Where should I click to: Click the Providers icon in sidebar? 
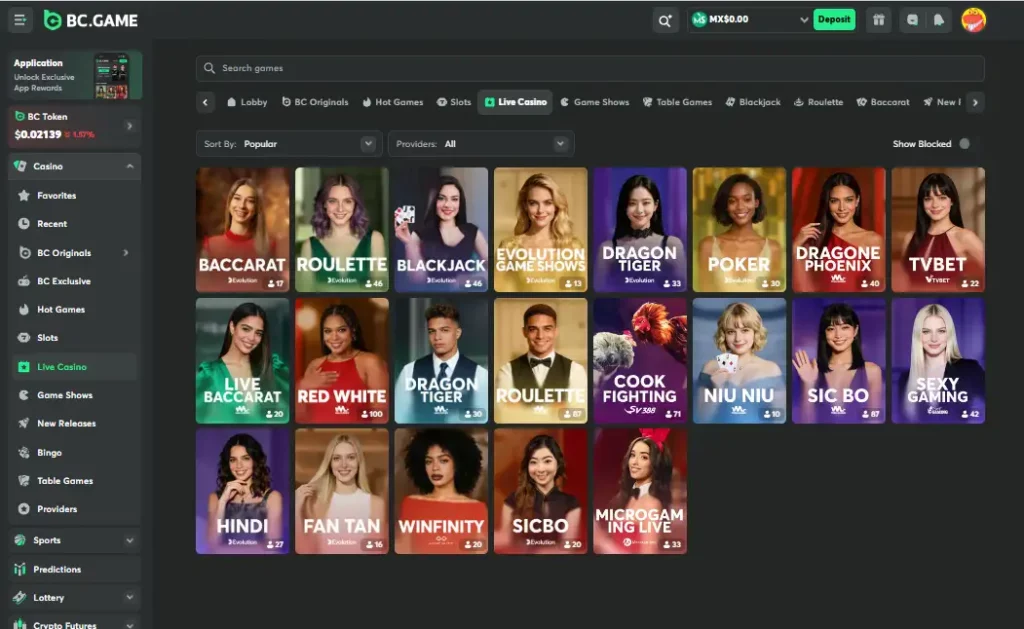click(x=24, y=509)
